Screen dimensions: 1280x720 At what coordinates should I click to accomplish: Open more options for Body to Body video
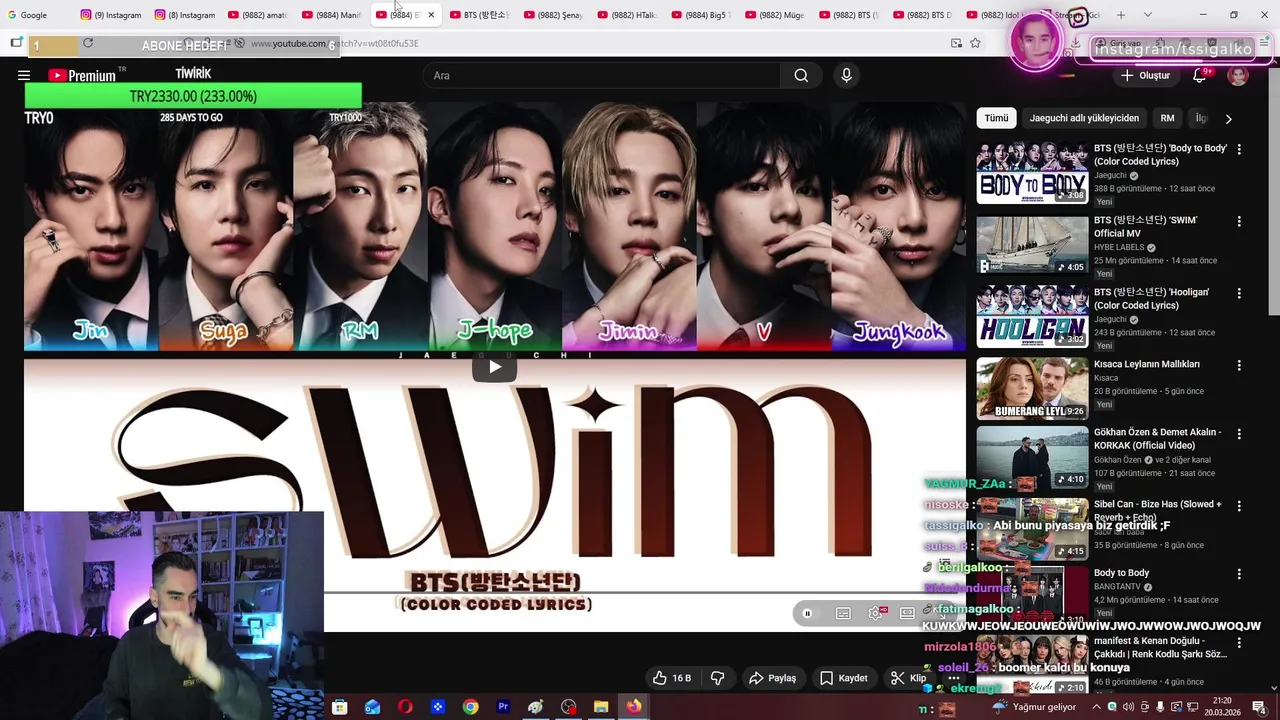coord(1239,149)
